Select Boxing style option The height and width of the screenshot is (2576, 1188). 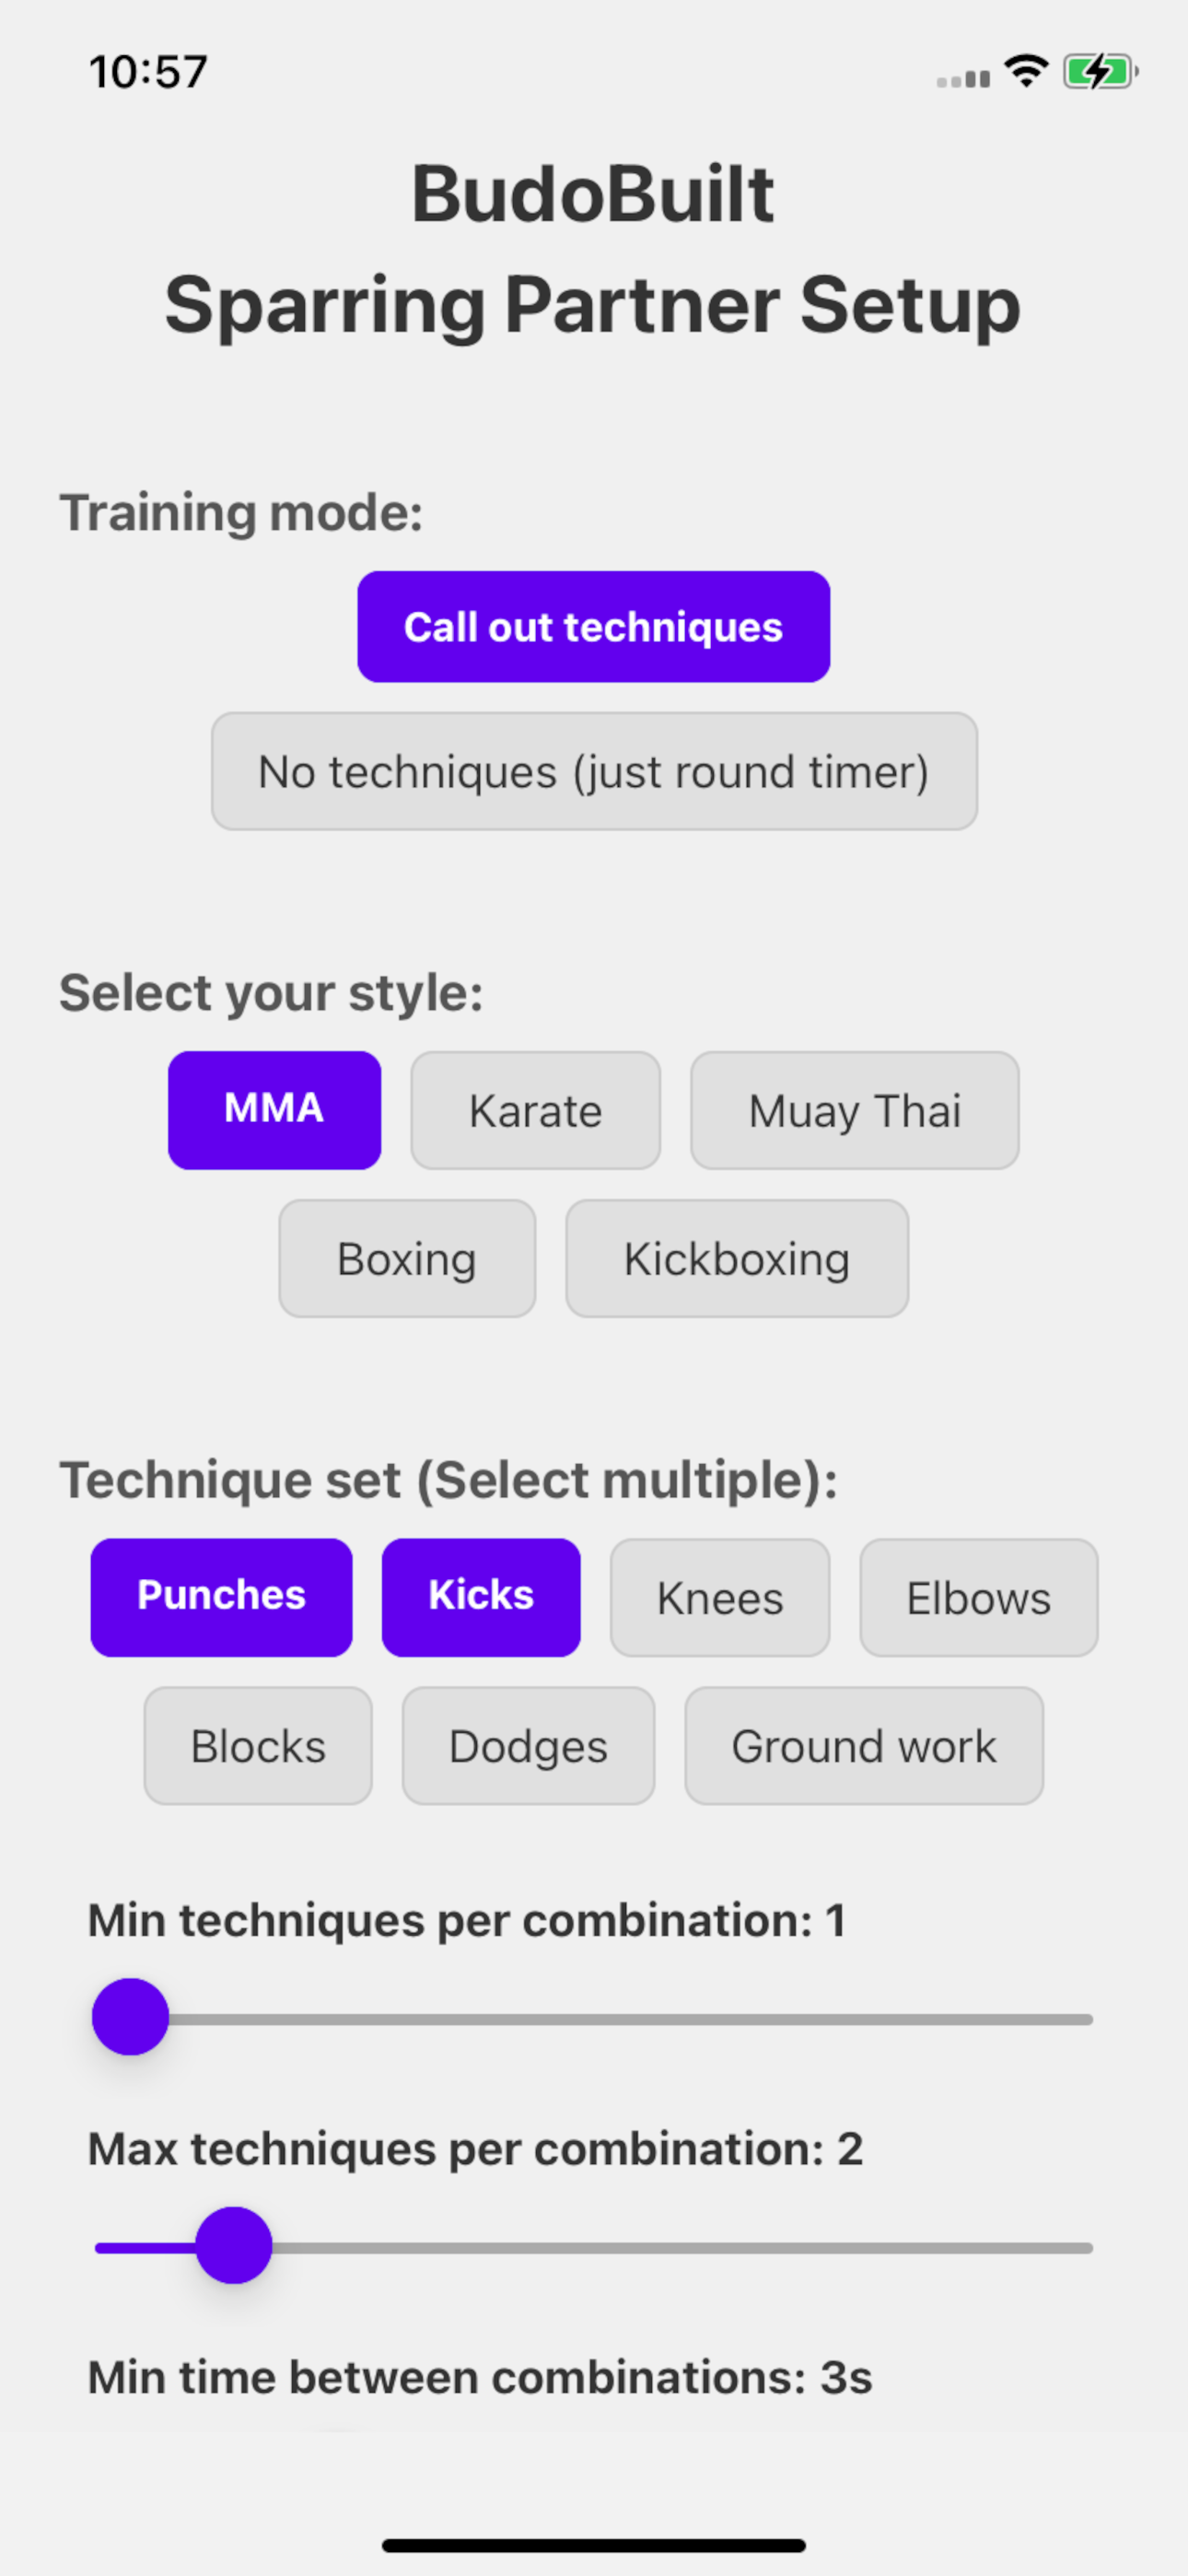coord(407,1258)
